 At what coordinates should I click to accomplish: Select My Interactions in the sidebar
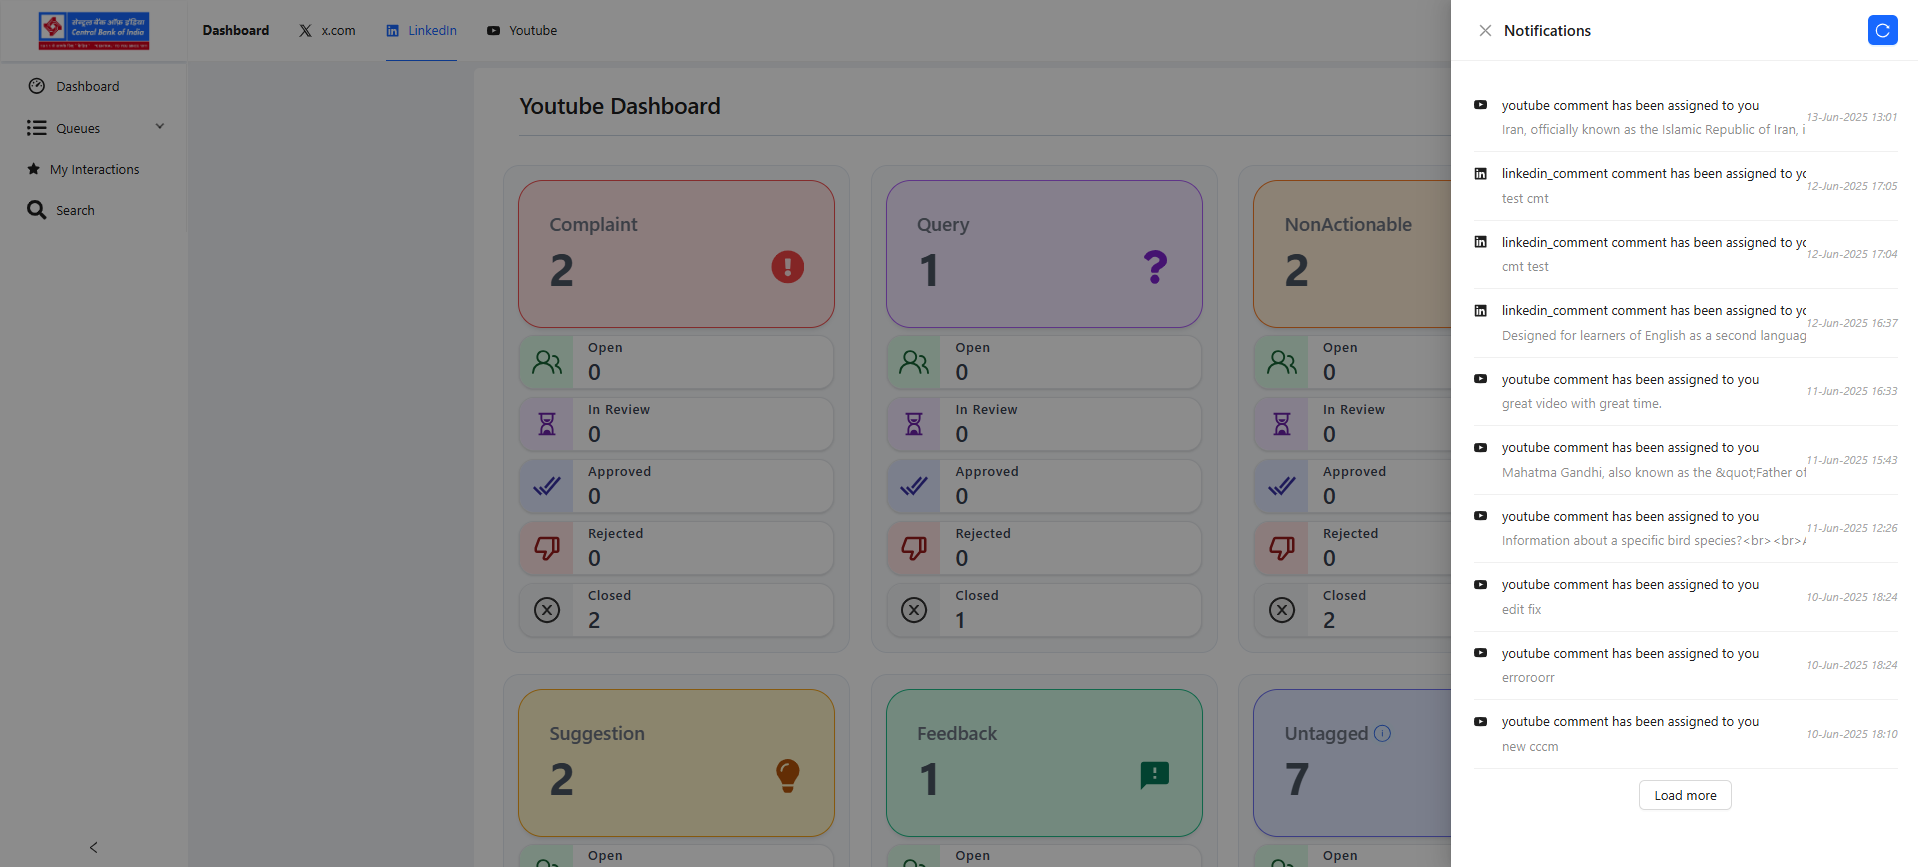94,169
